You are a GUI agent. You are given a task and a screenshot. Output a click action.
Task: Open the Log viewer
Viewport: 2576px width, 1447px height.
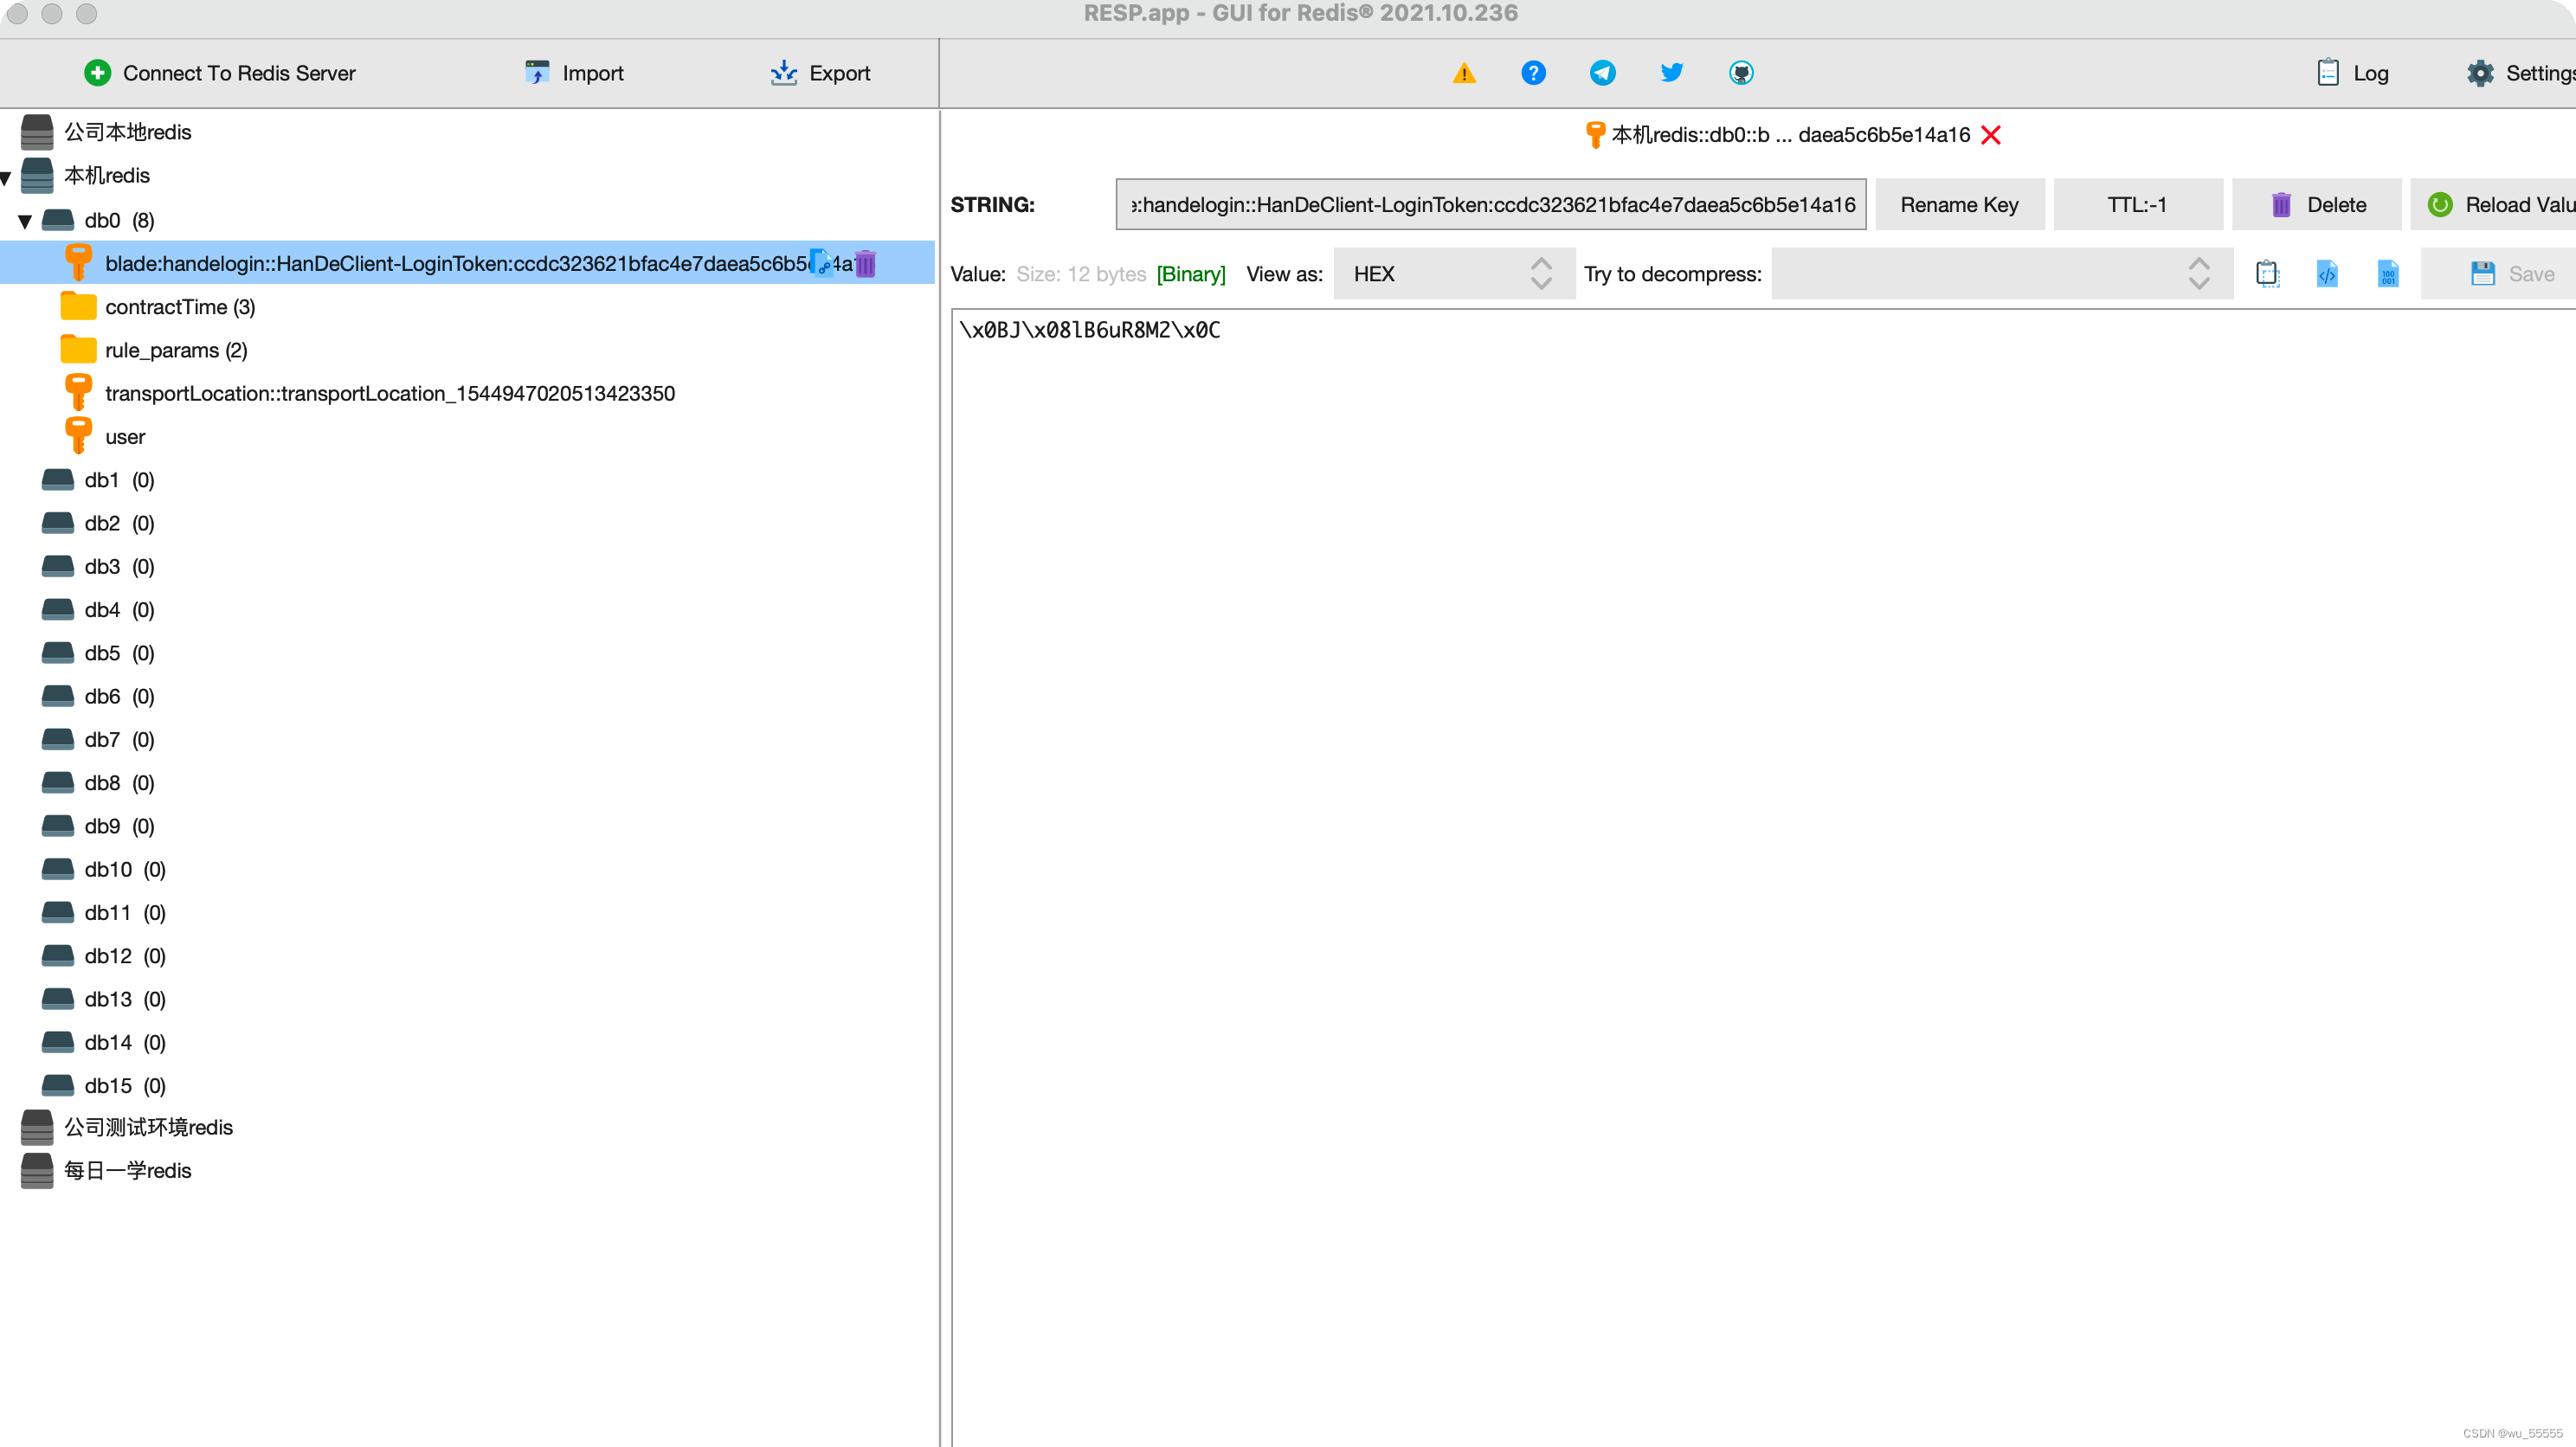[2351, 73]
